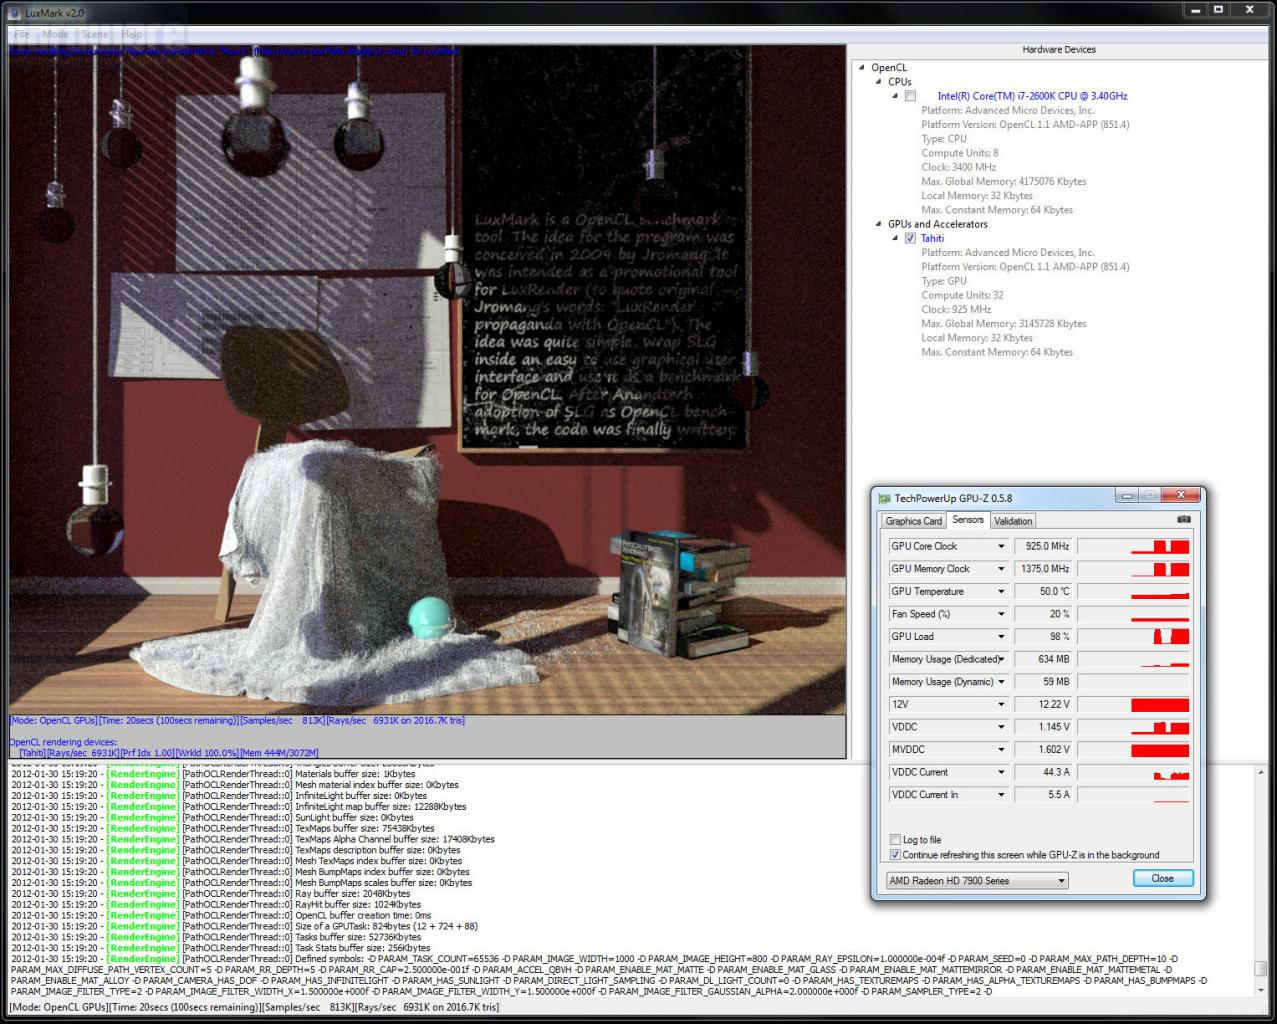Image resolution: width=1277 pixels, height=1024 pixels.
Task: Click the LuxMark title bar app icon
Action: (x=14, y=13)
